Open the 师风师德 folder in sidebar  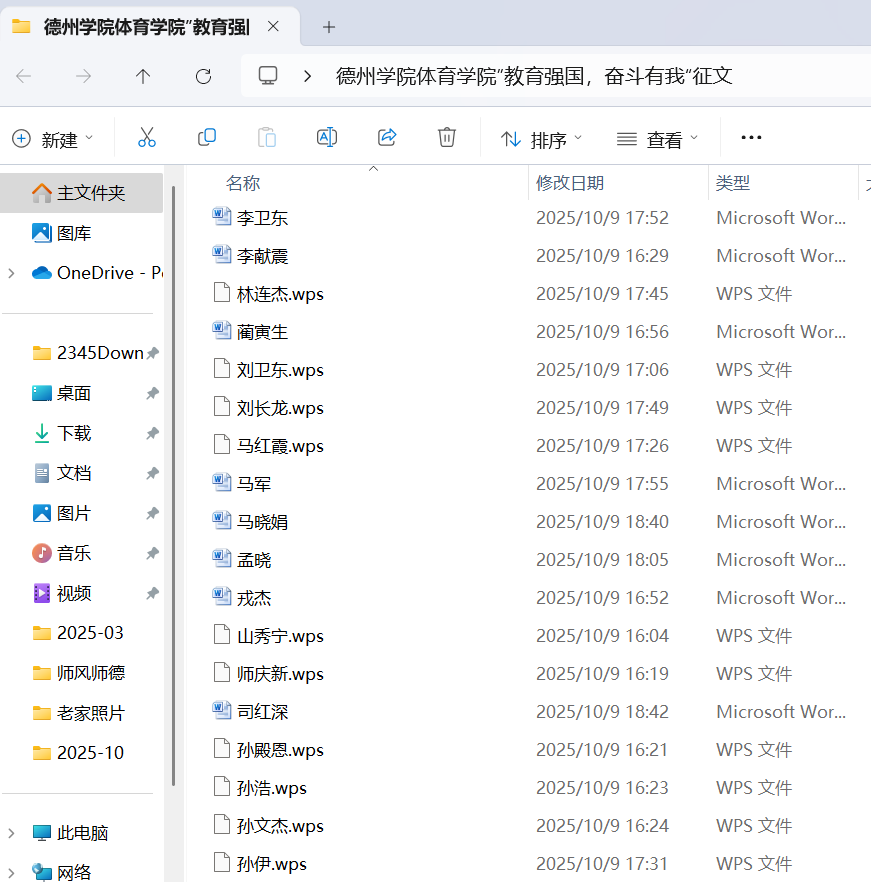click(x=90, y=673)
